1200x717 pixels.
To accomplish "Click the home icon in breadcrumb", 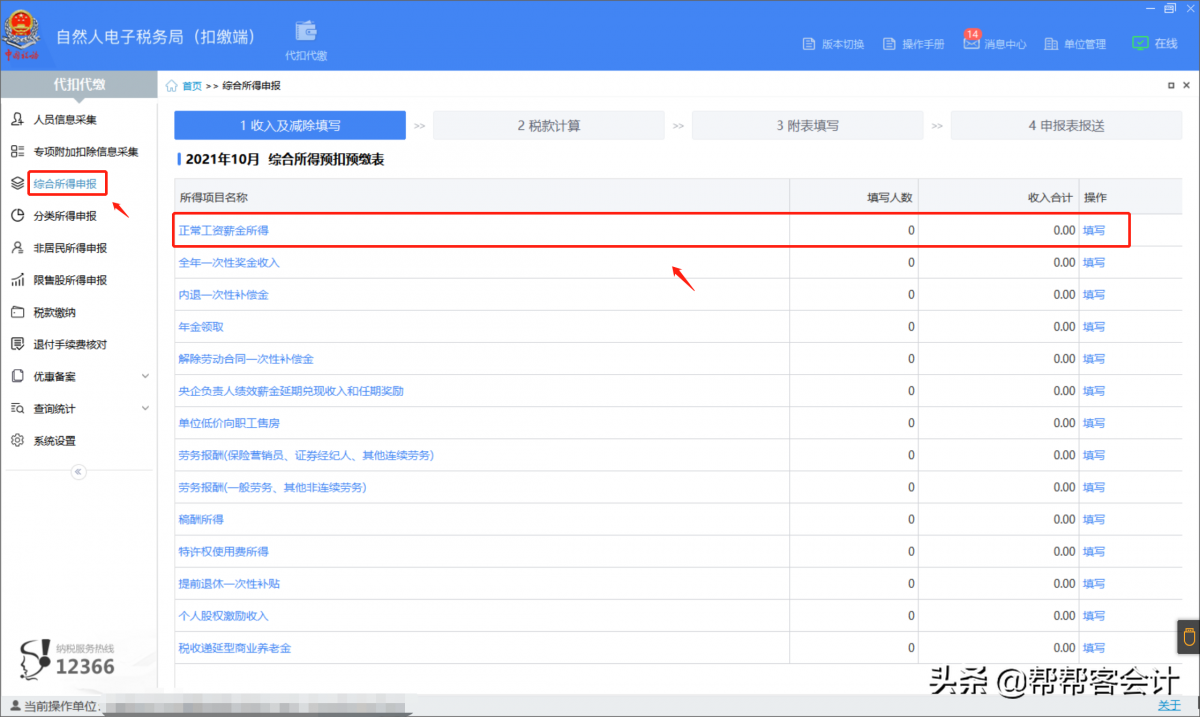I will 173,86.
